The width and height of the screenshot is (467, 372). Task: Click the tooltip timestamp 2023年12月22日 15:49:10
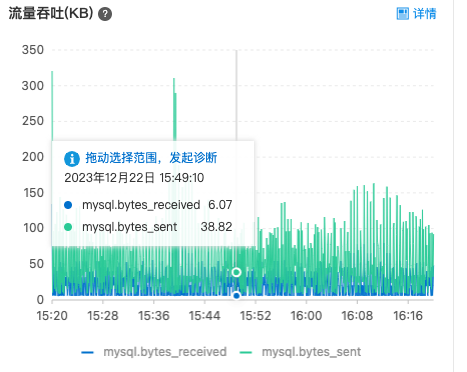pos(134,178)
